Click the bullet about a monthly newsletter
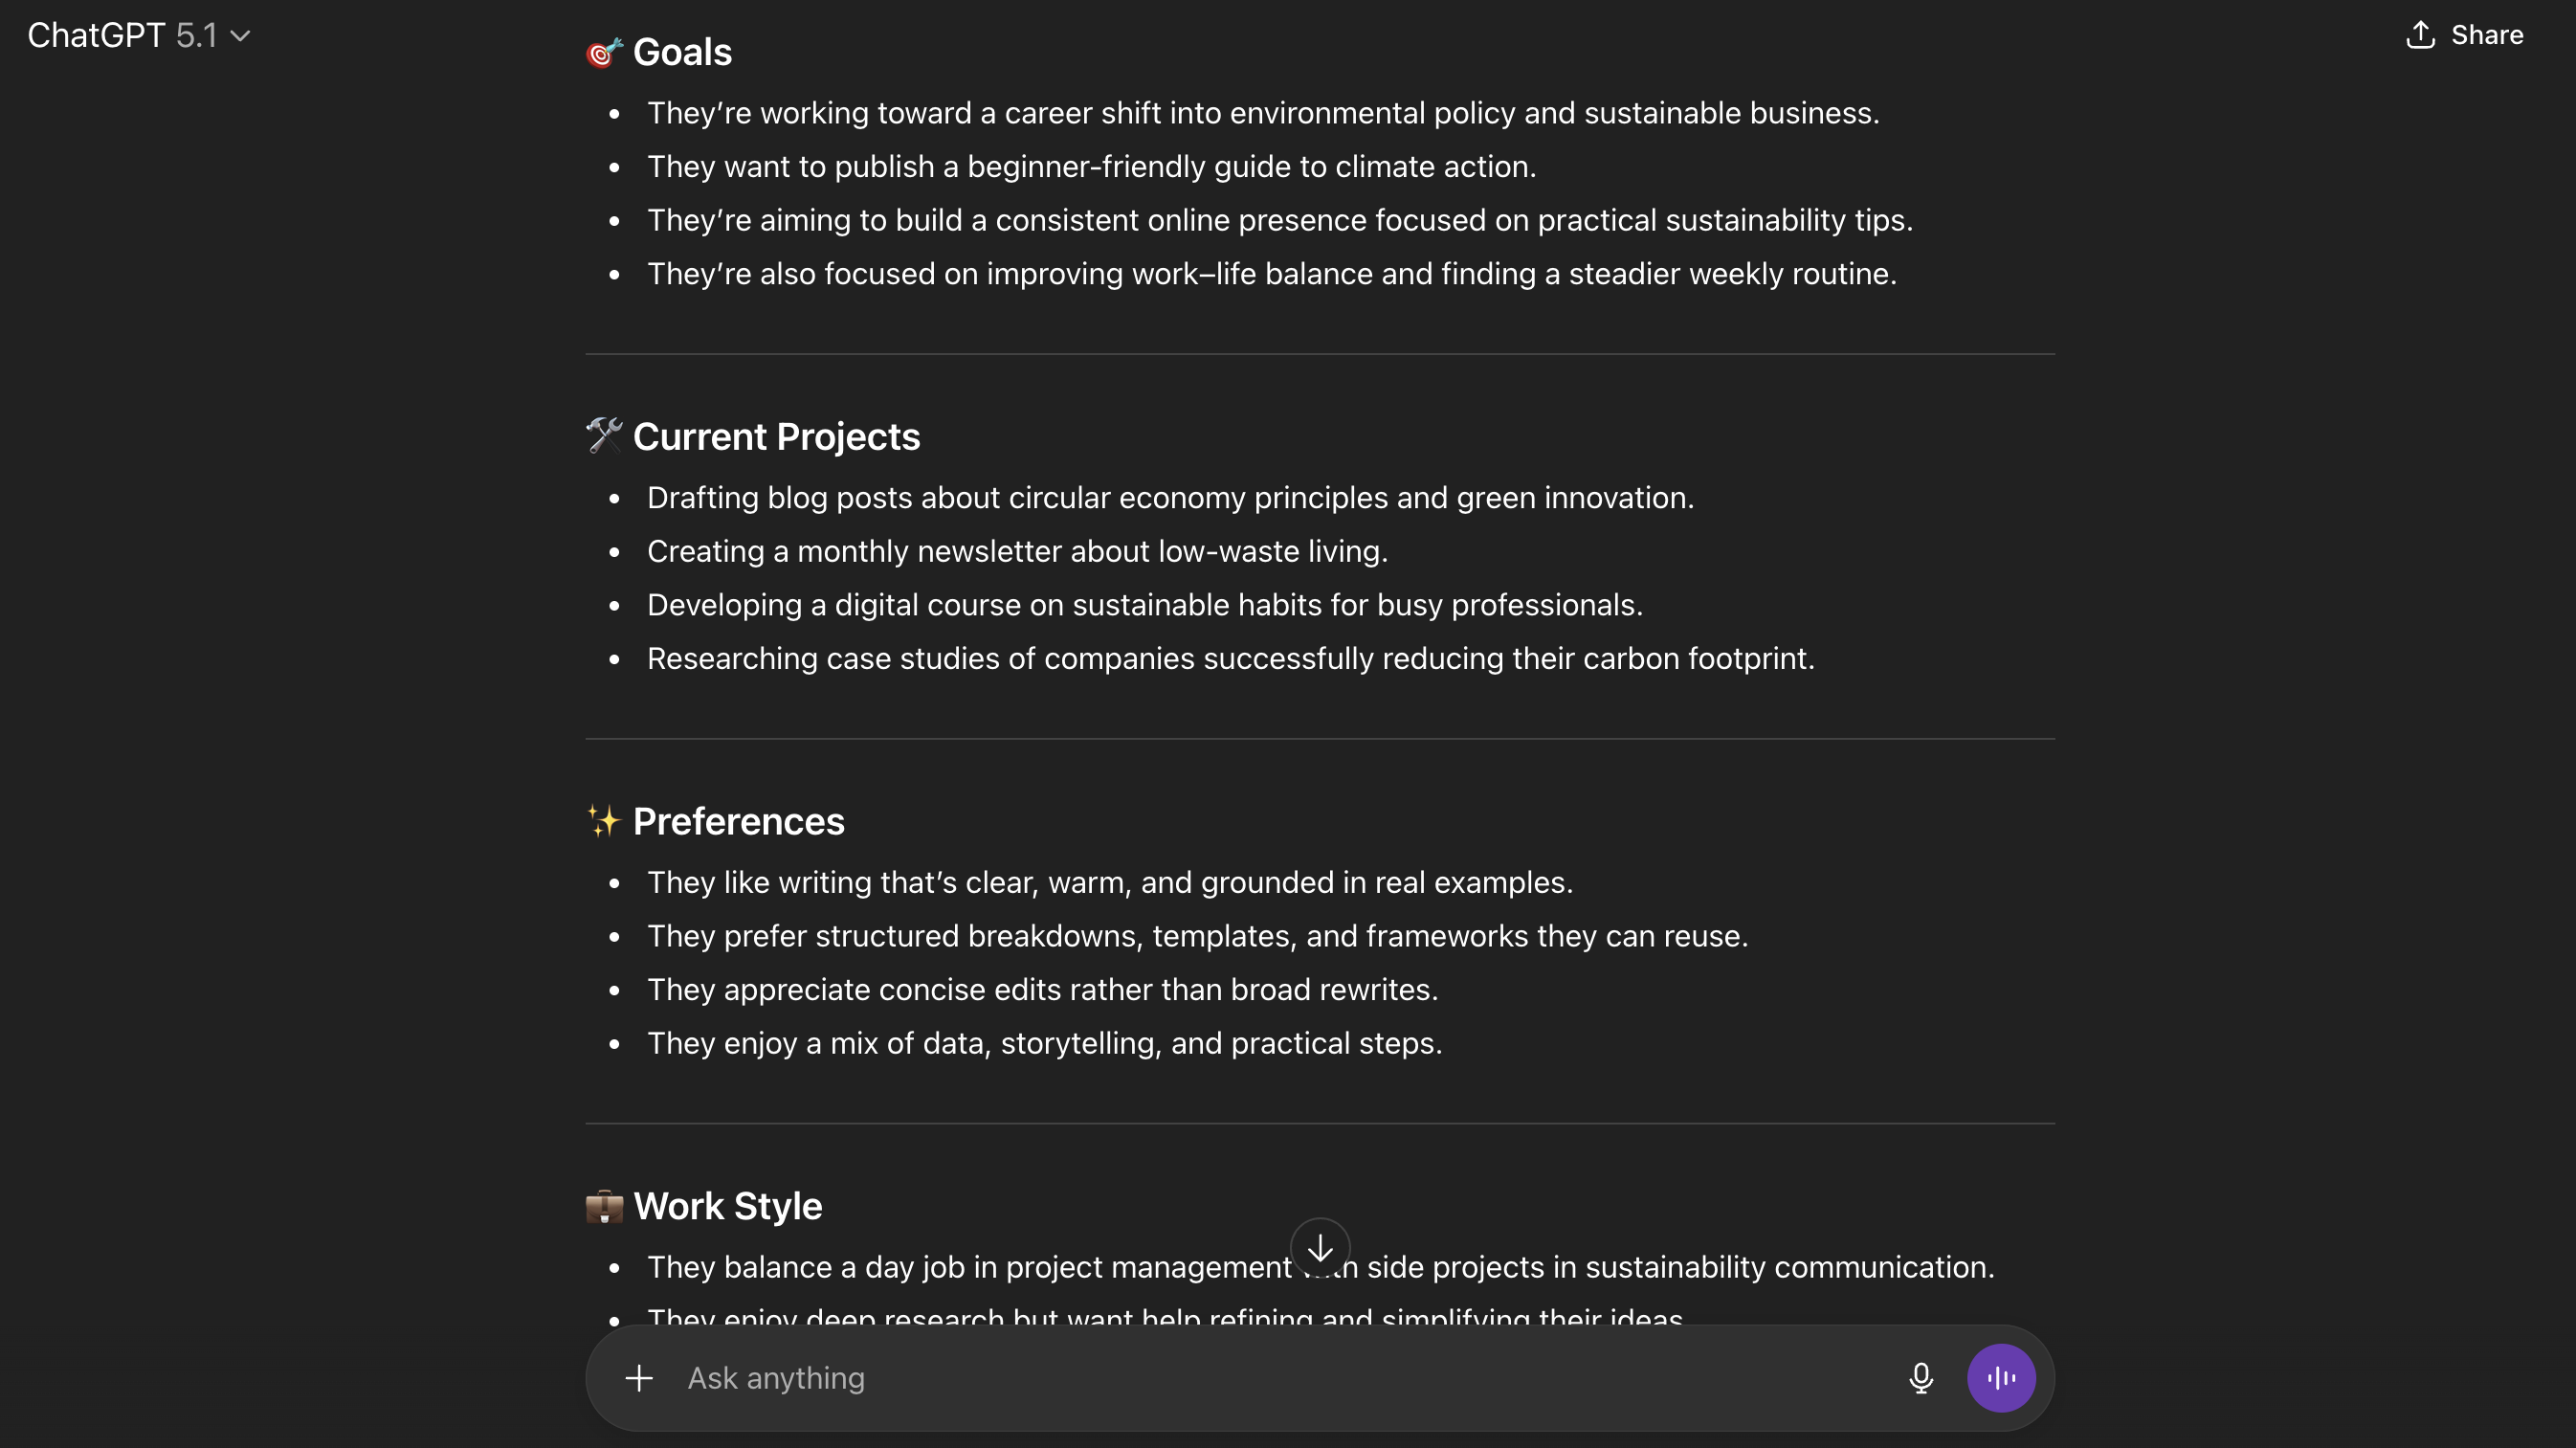 tap(1017, 551)
